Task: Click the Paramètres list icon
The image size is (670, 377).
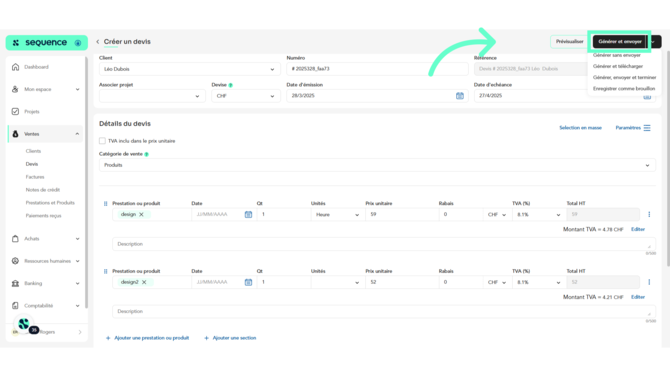Action: click(x=647, y=128)
